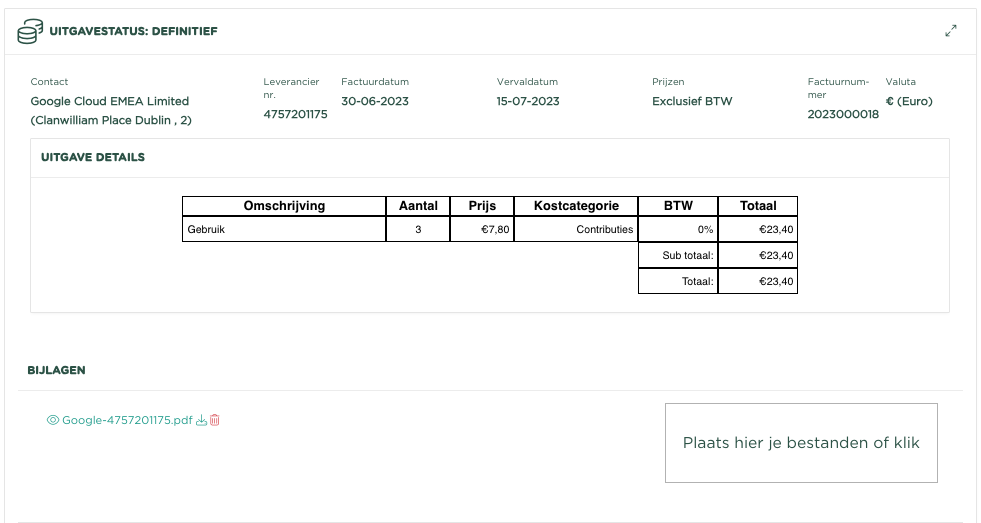Viewport: 981px width, 523px height.
Task: Click the Uitgave Details section header
Action: 93,157
